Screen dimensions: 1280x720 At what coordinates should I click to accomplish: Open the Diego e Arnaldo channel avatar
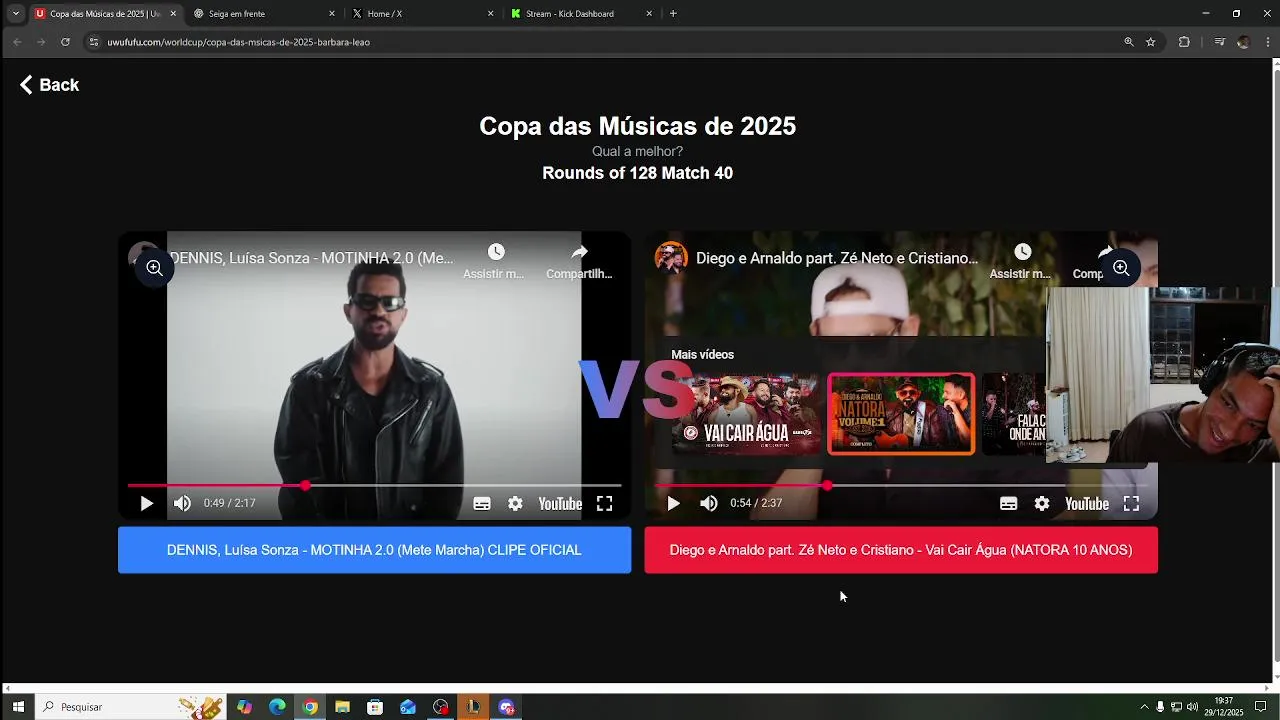(x=671, y=258)
